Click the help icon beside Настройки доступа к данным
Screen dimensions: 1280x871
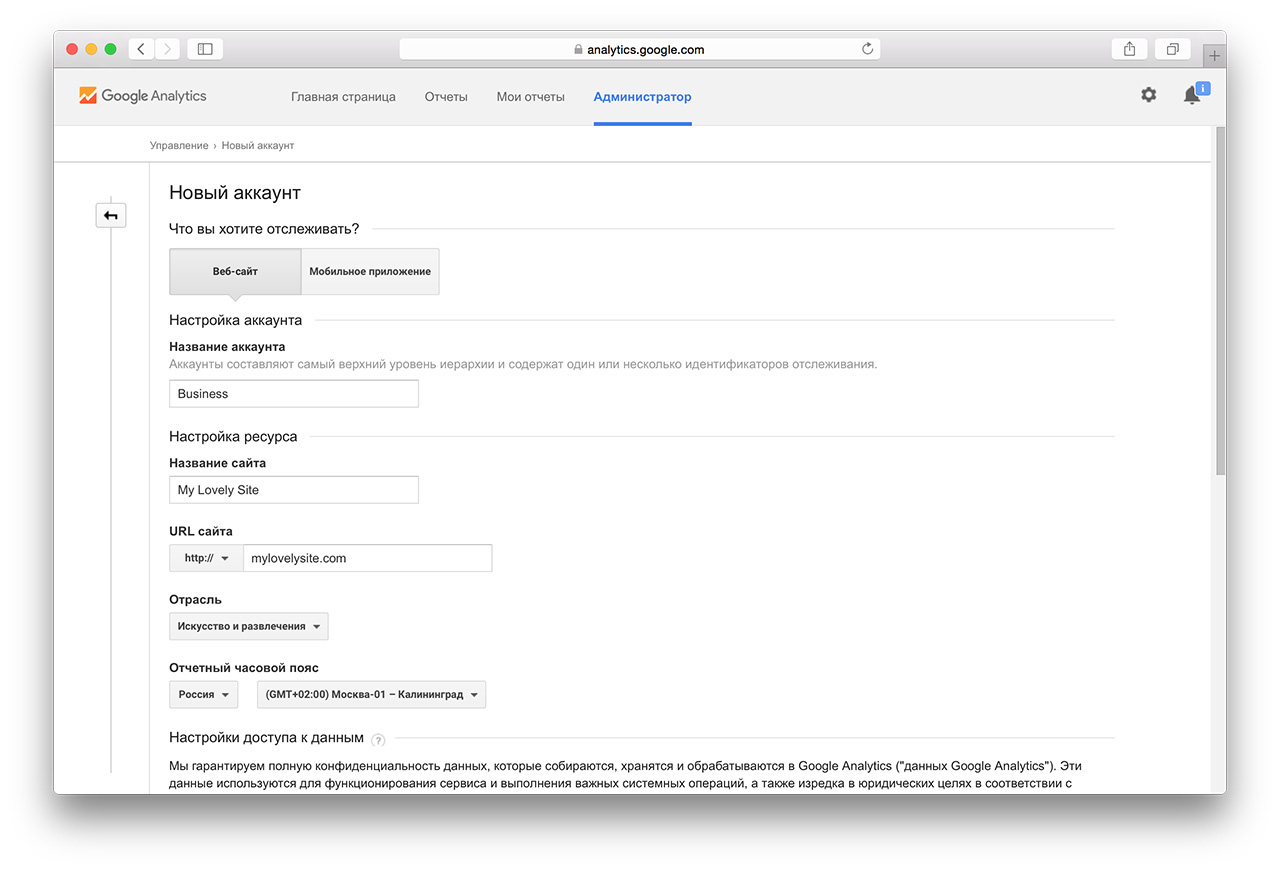click(x=378, y=740)
